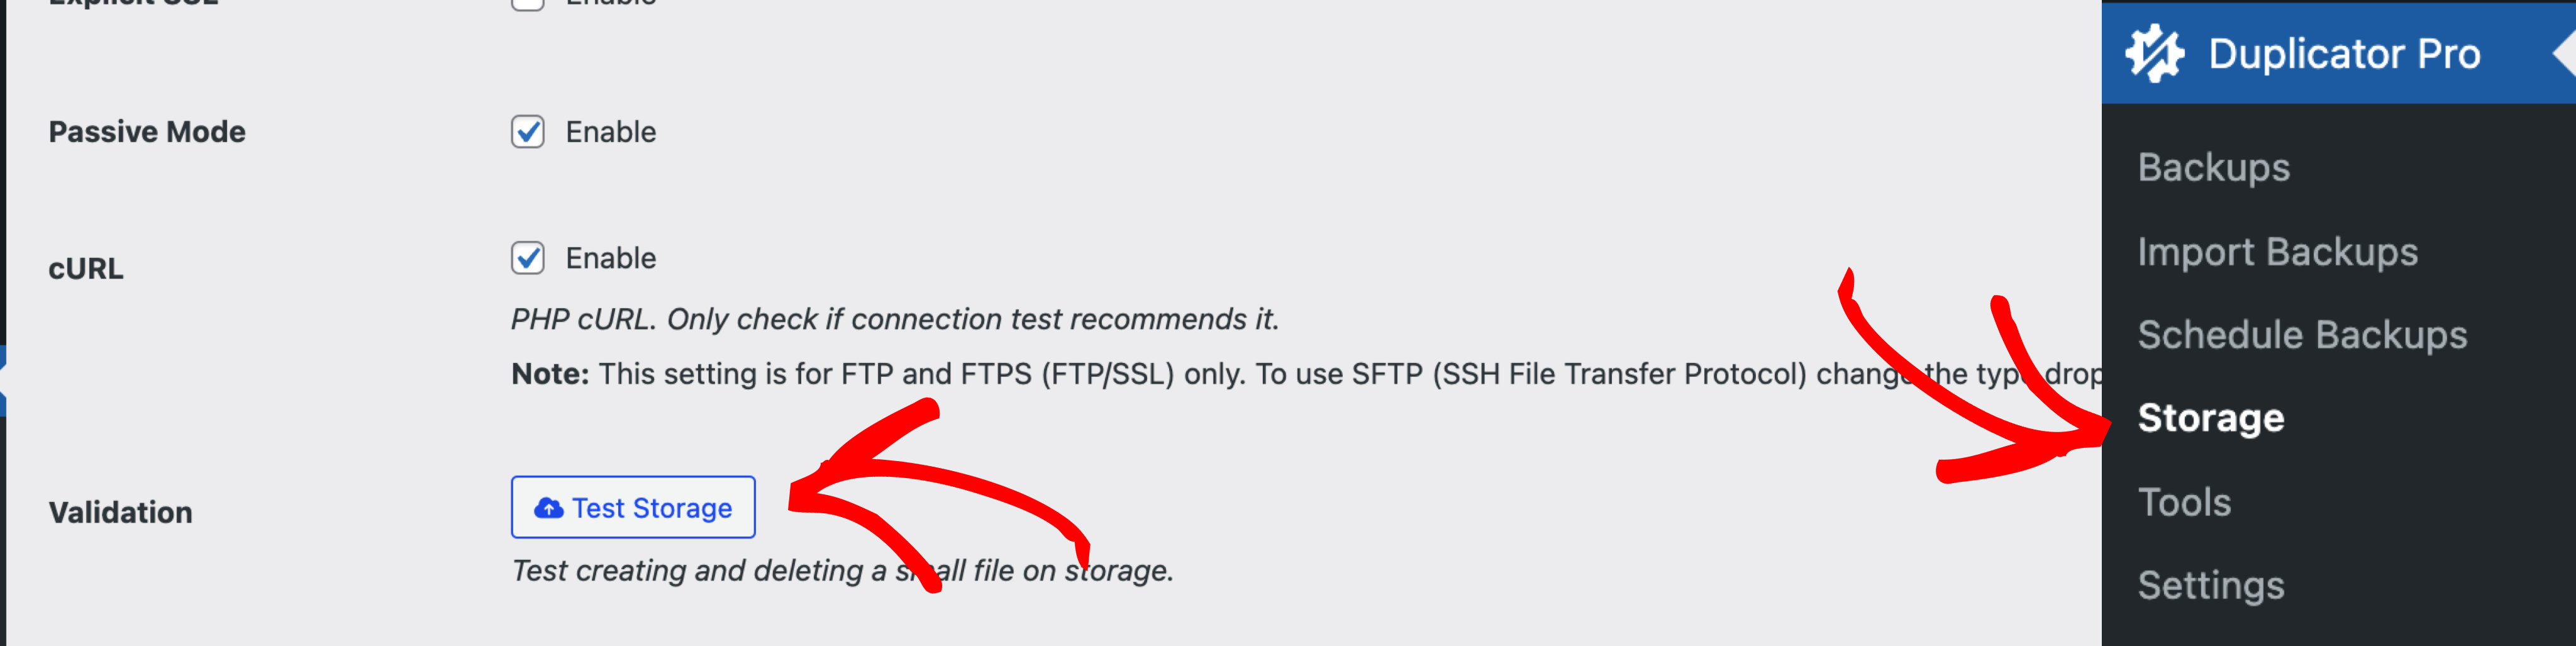Click the Enable label next to Passive Mode
2576x646 pixels.
pos(610,132)
